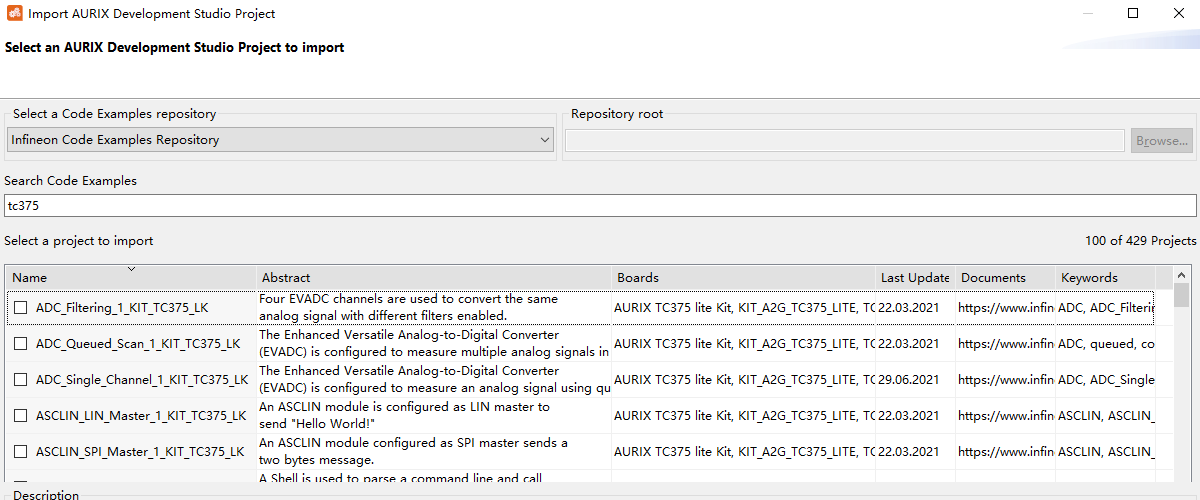Open the Code Examples repository dropdown
Screen dimensions: 1200x500
pos(280,140)
